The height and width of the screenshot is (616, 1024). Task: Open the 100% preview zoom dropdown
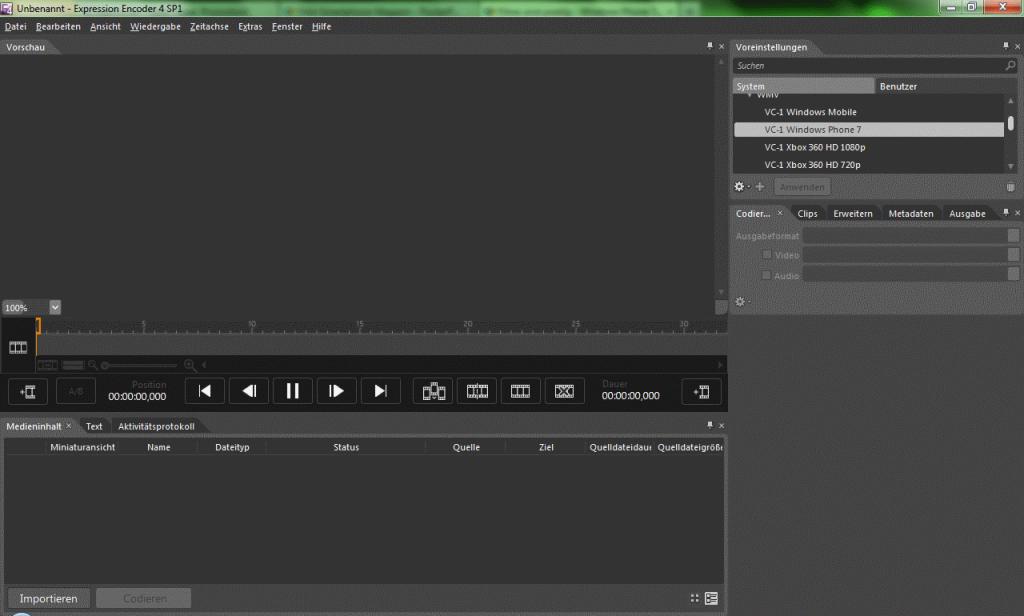coord(55,307)
